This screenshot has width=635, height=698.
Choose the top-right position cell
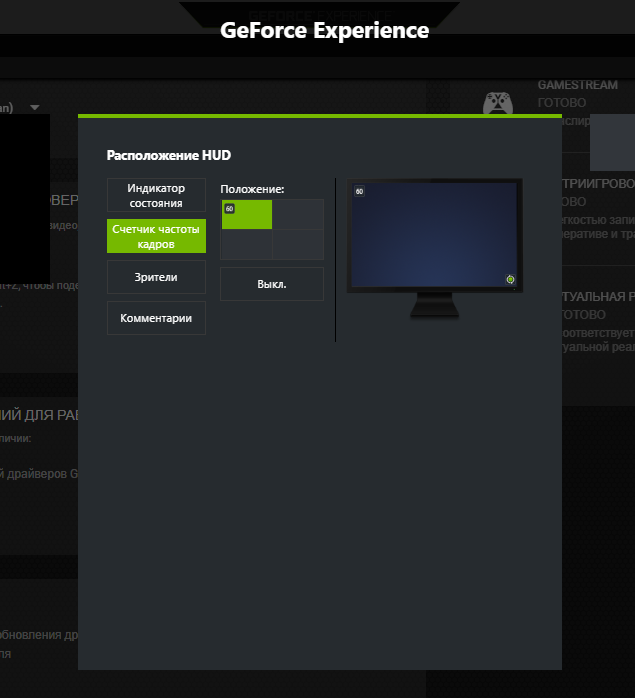click(298, 215)
